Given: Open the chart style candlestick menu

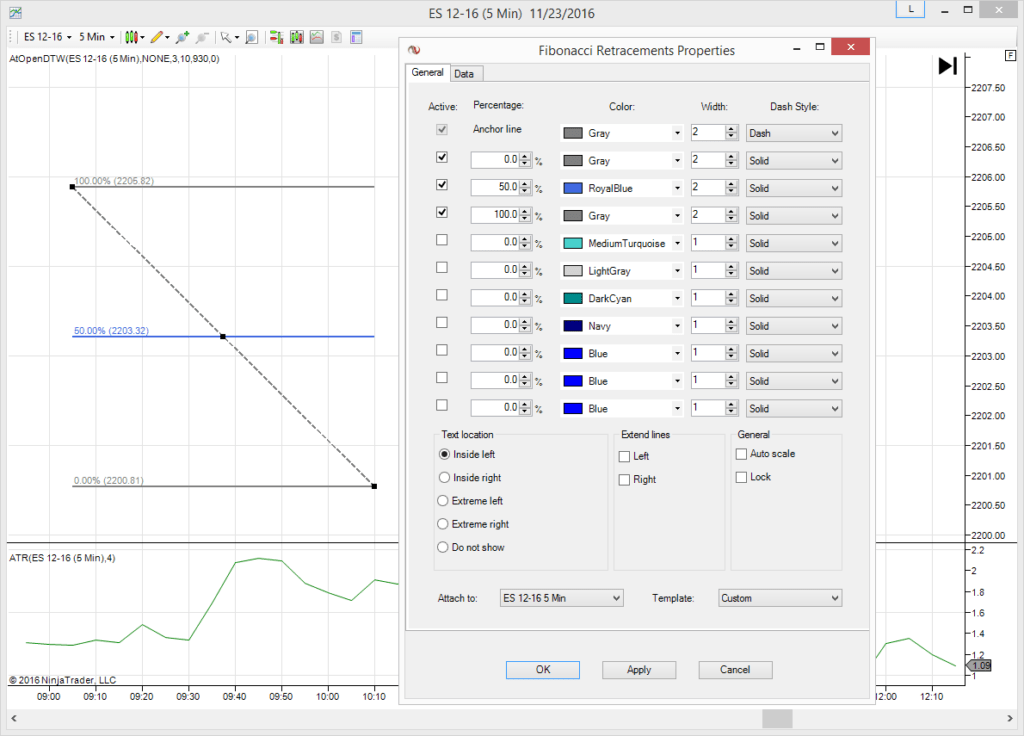Looking at the screenshot, I should 133,37.
